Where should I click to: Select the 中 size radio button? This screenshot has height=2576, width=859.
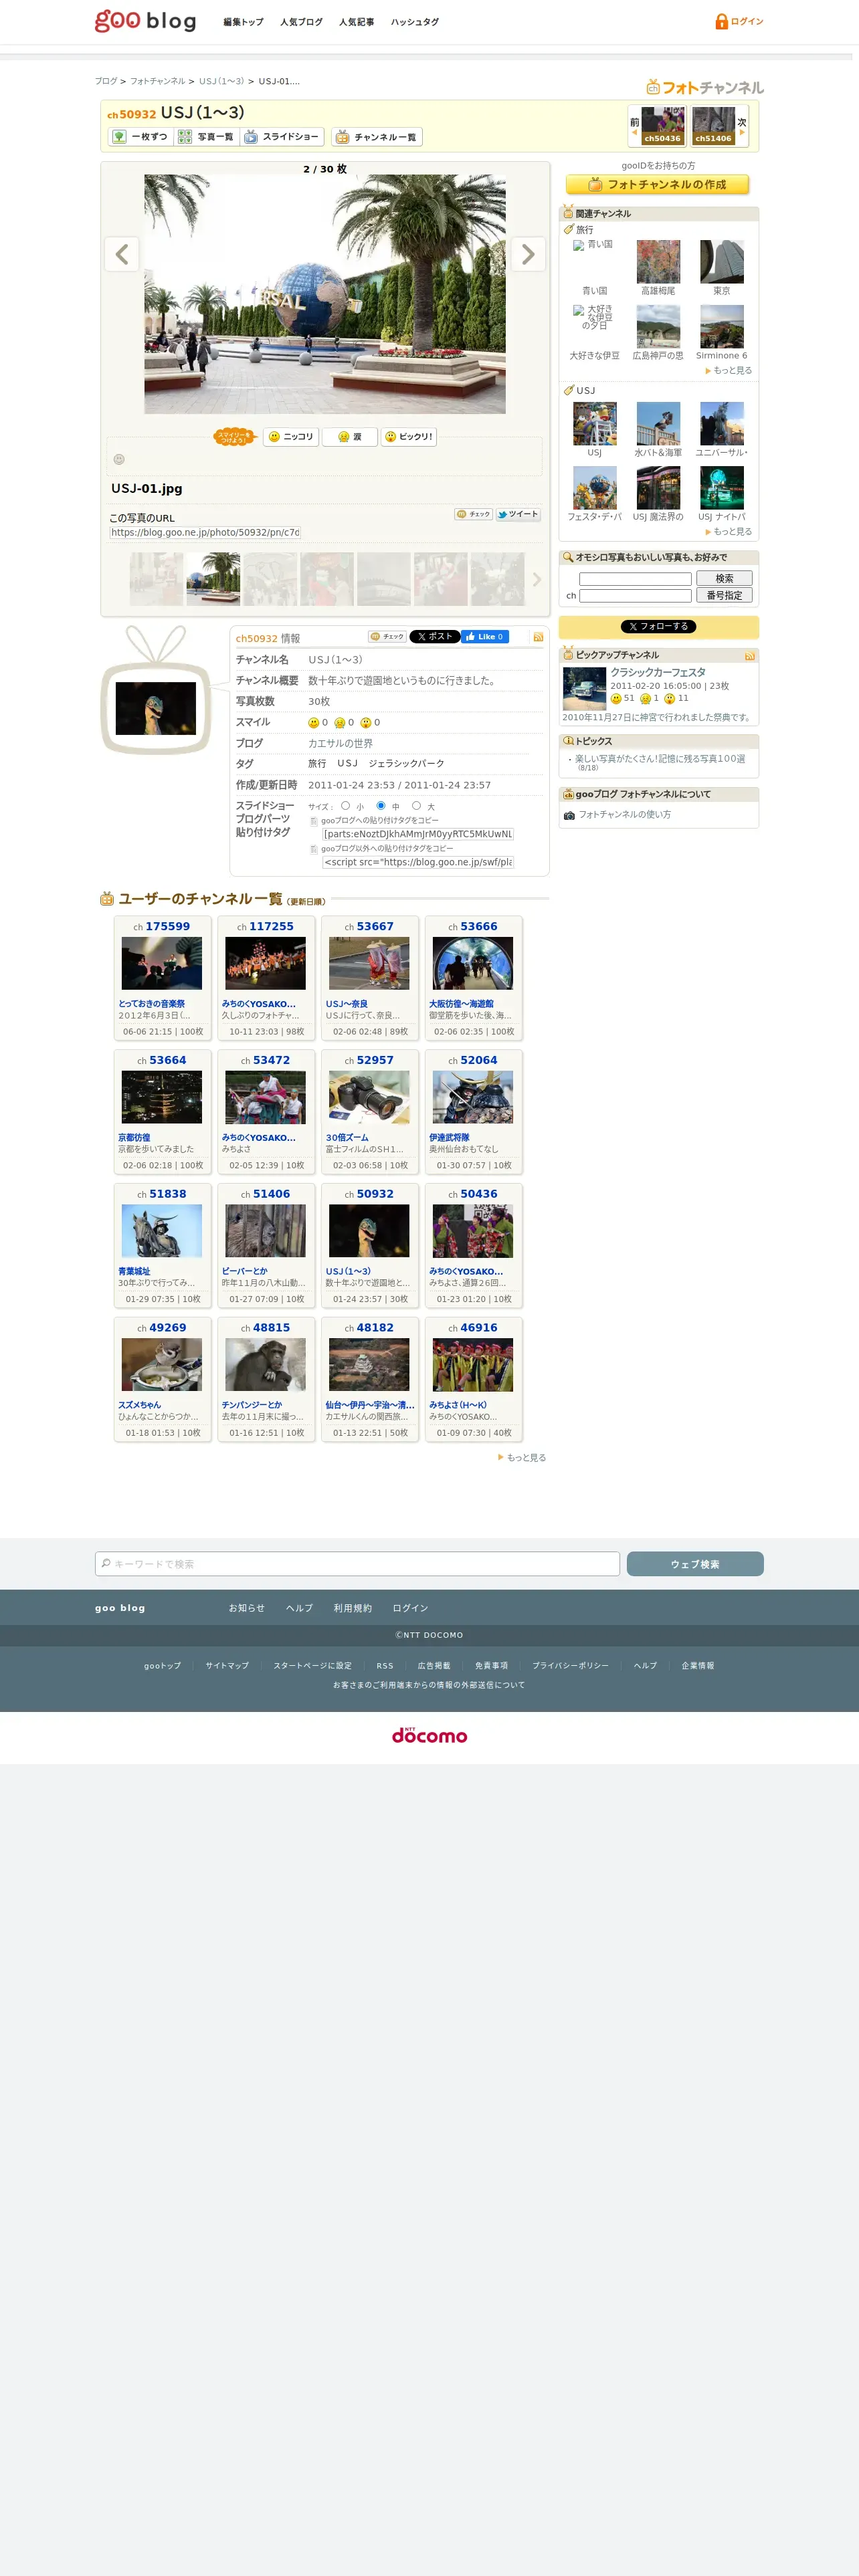(380, 806)
